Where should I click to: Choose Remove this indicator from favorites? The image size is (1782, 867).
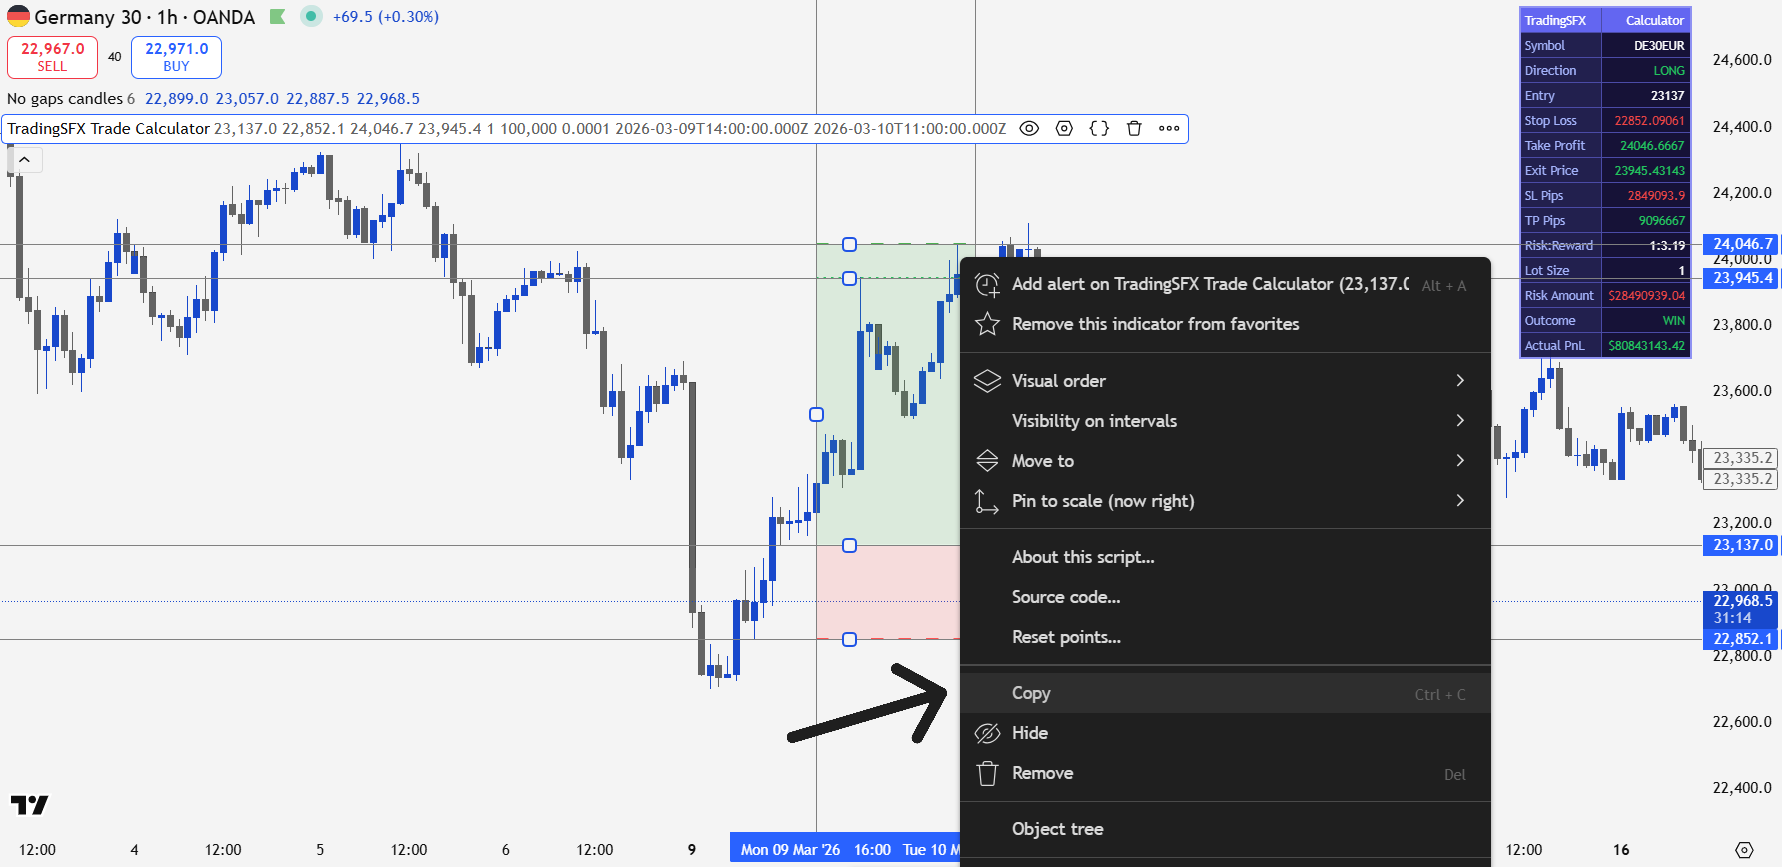(1225, 324)
